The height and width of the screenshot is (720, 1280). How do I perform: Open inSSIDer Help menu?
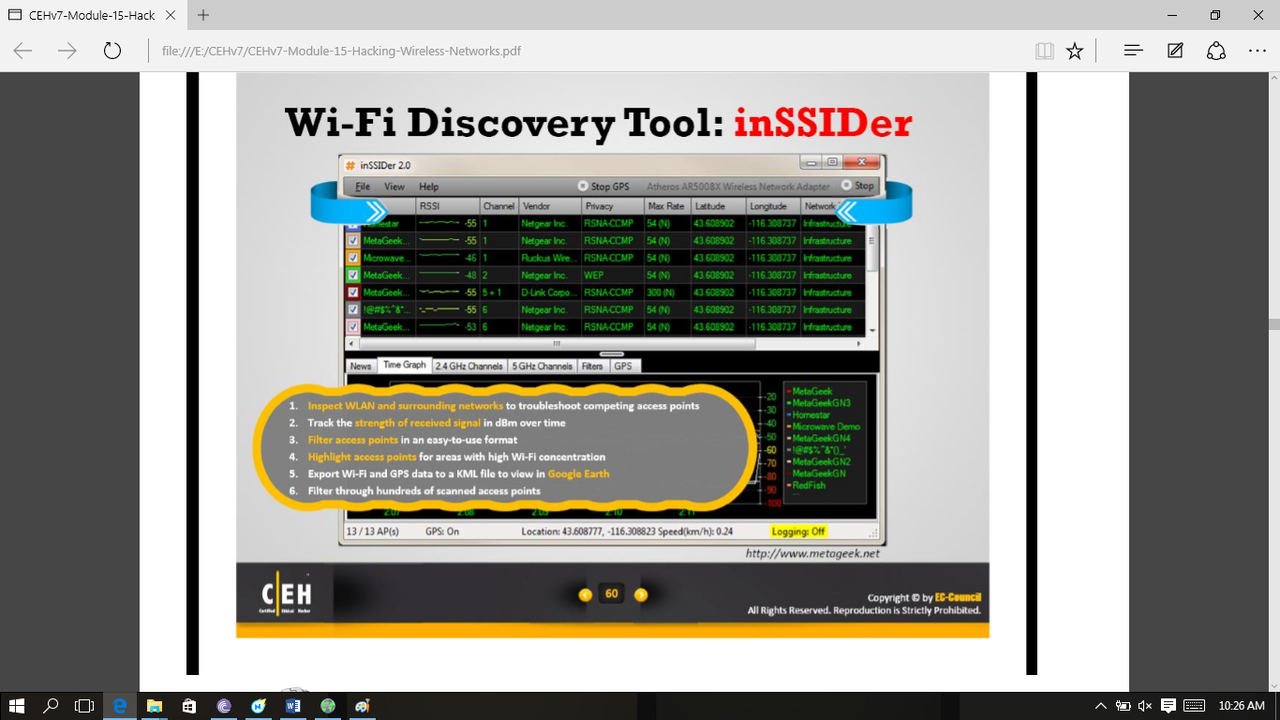[x=429, y=187]
